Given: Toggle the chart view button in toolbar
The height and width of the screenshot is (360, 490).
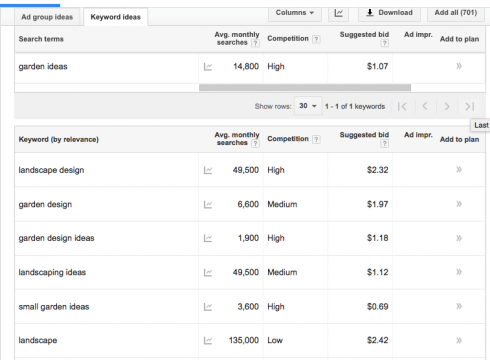Looking at the screenshot, I should (x=338, y=13).
